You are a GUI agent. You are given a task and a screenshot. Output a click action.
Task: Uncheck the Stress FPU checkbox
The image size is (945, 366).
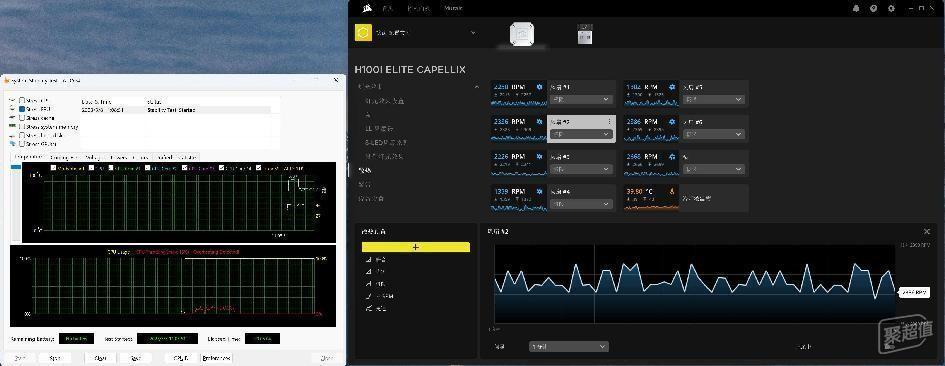click(x=22, y=109)
